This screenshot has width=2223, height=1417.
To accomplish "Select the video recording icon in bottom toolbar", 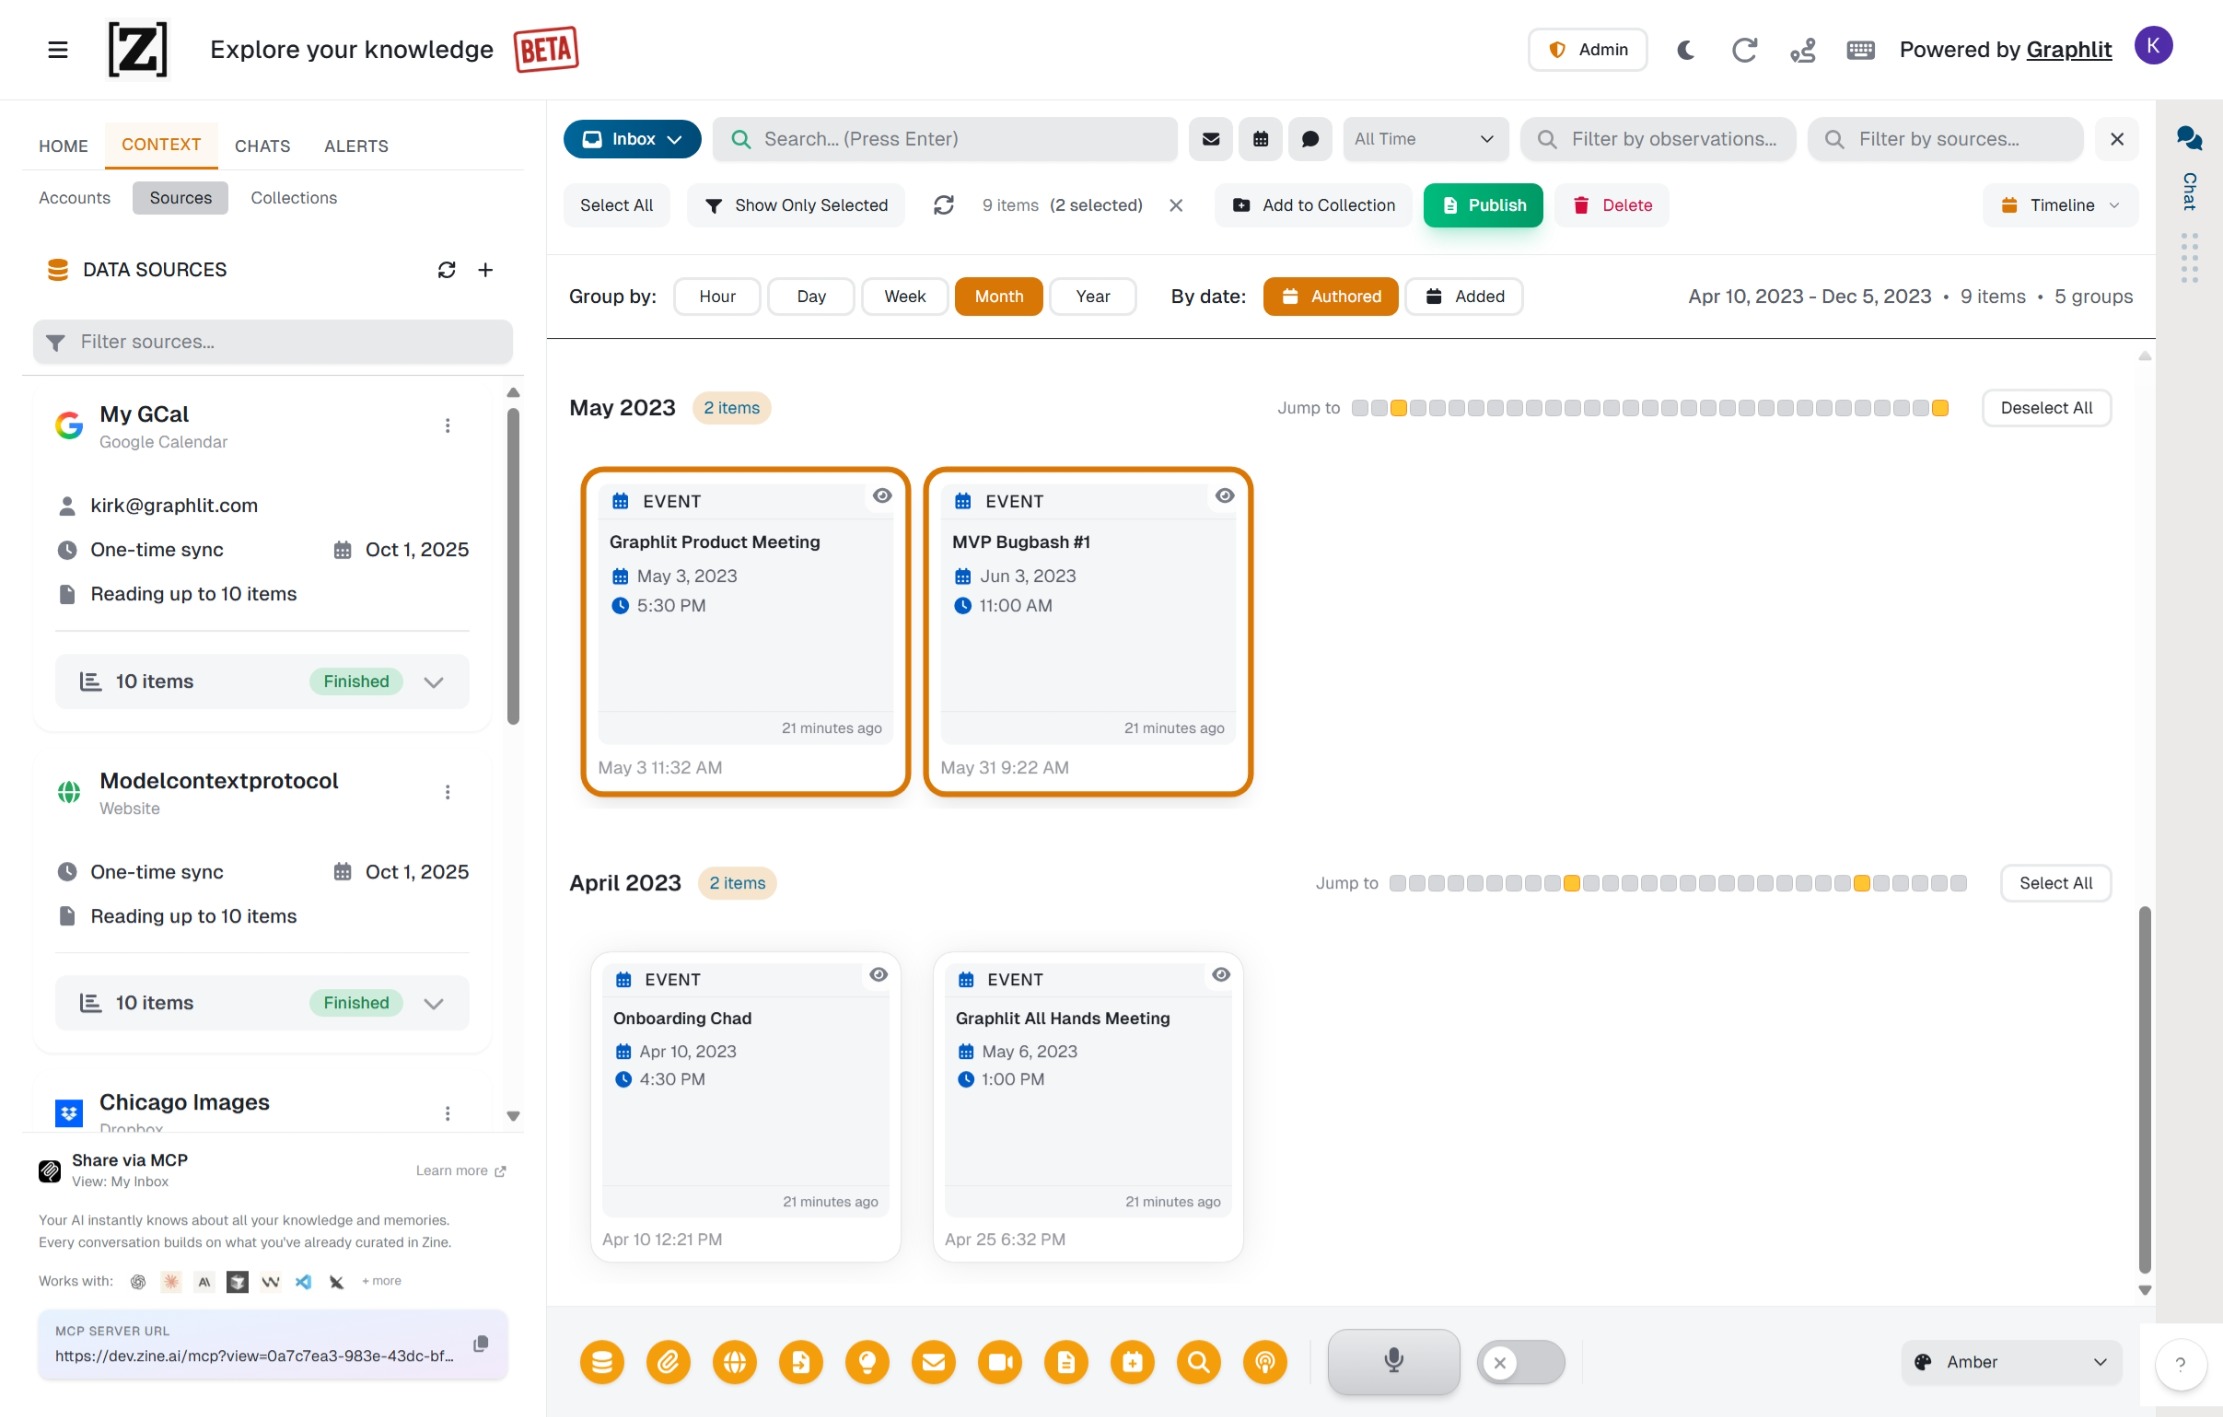I will pyautogui.click(x=1000, y=1362).
